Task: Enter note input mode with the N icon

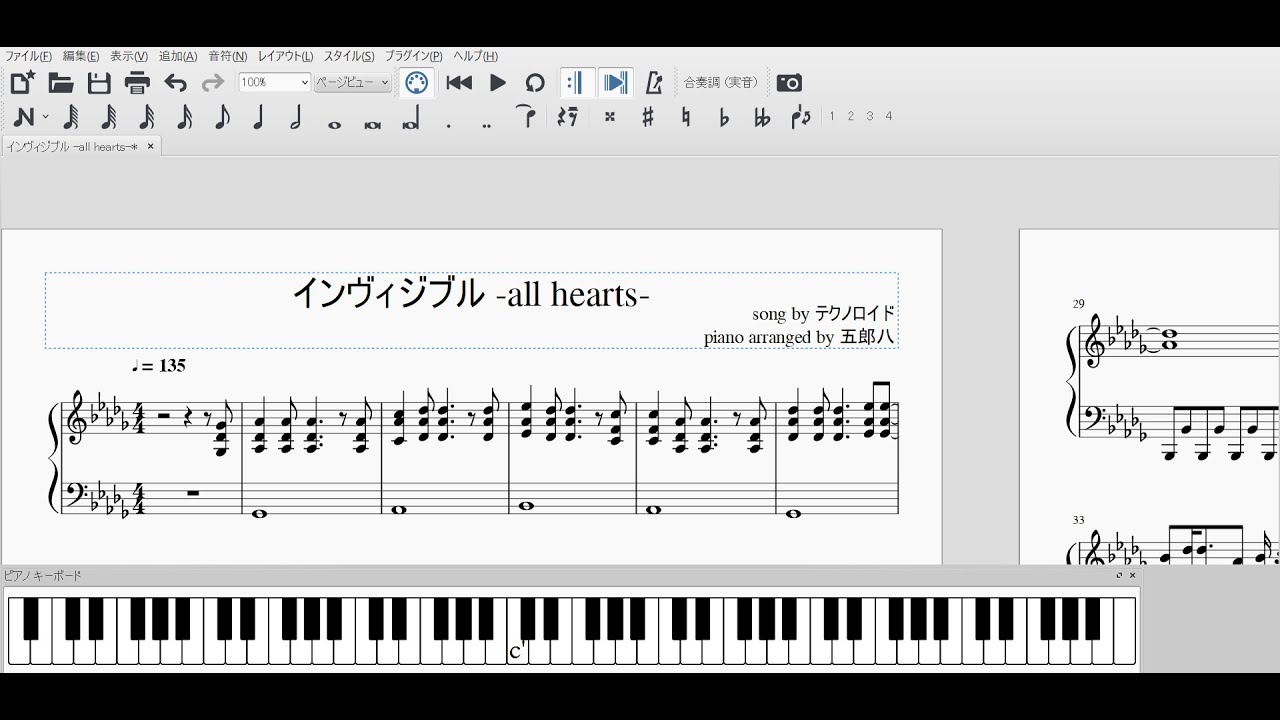Action: pos(22,117)
